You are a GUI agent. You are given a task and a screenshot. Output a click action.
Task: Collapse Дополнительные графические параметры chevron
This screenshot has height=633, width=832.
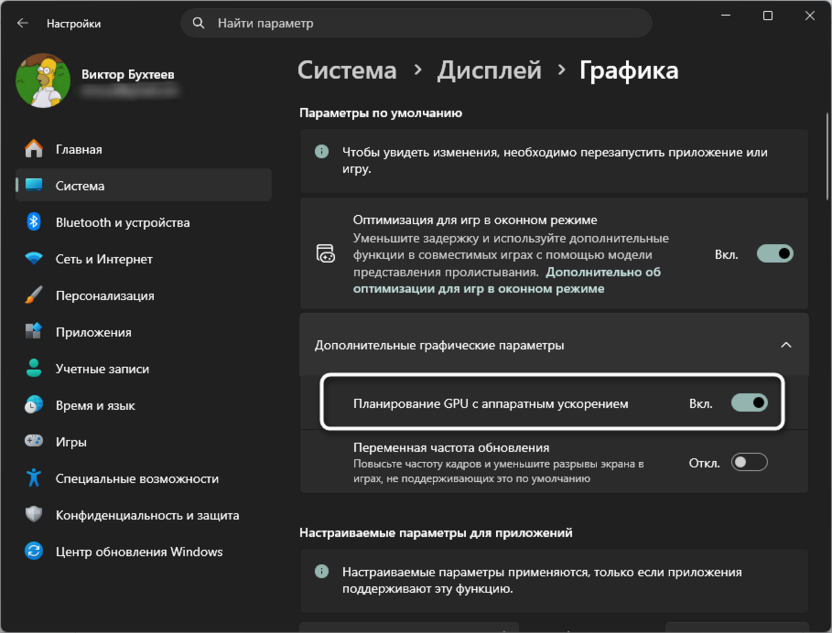(786, 345)
